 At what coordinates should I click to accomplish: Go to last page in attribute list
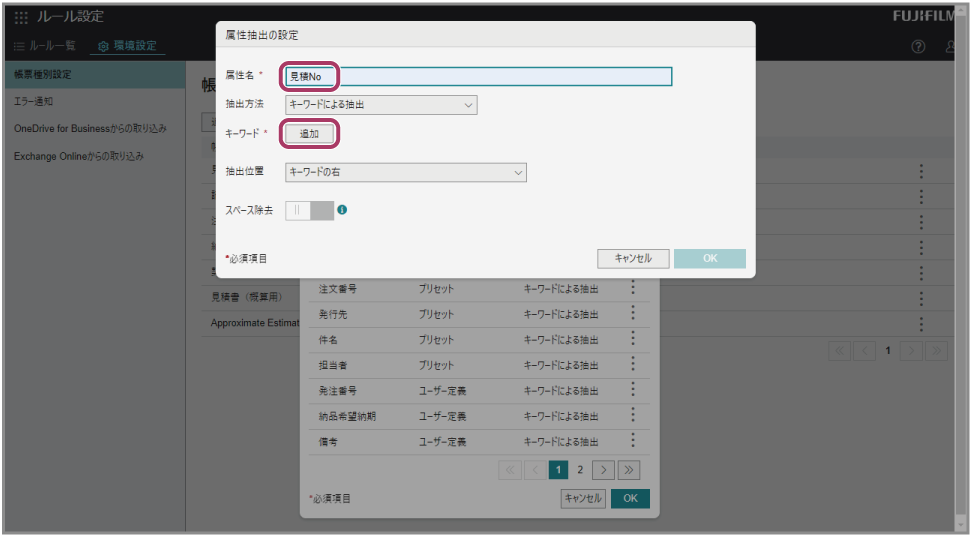coord(629,470)
